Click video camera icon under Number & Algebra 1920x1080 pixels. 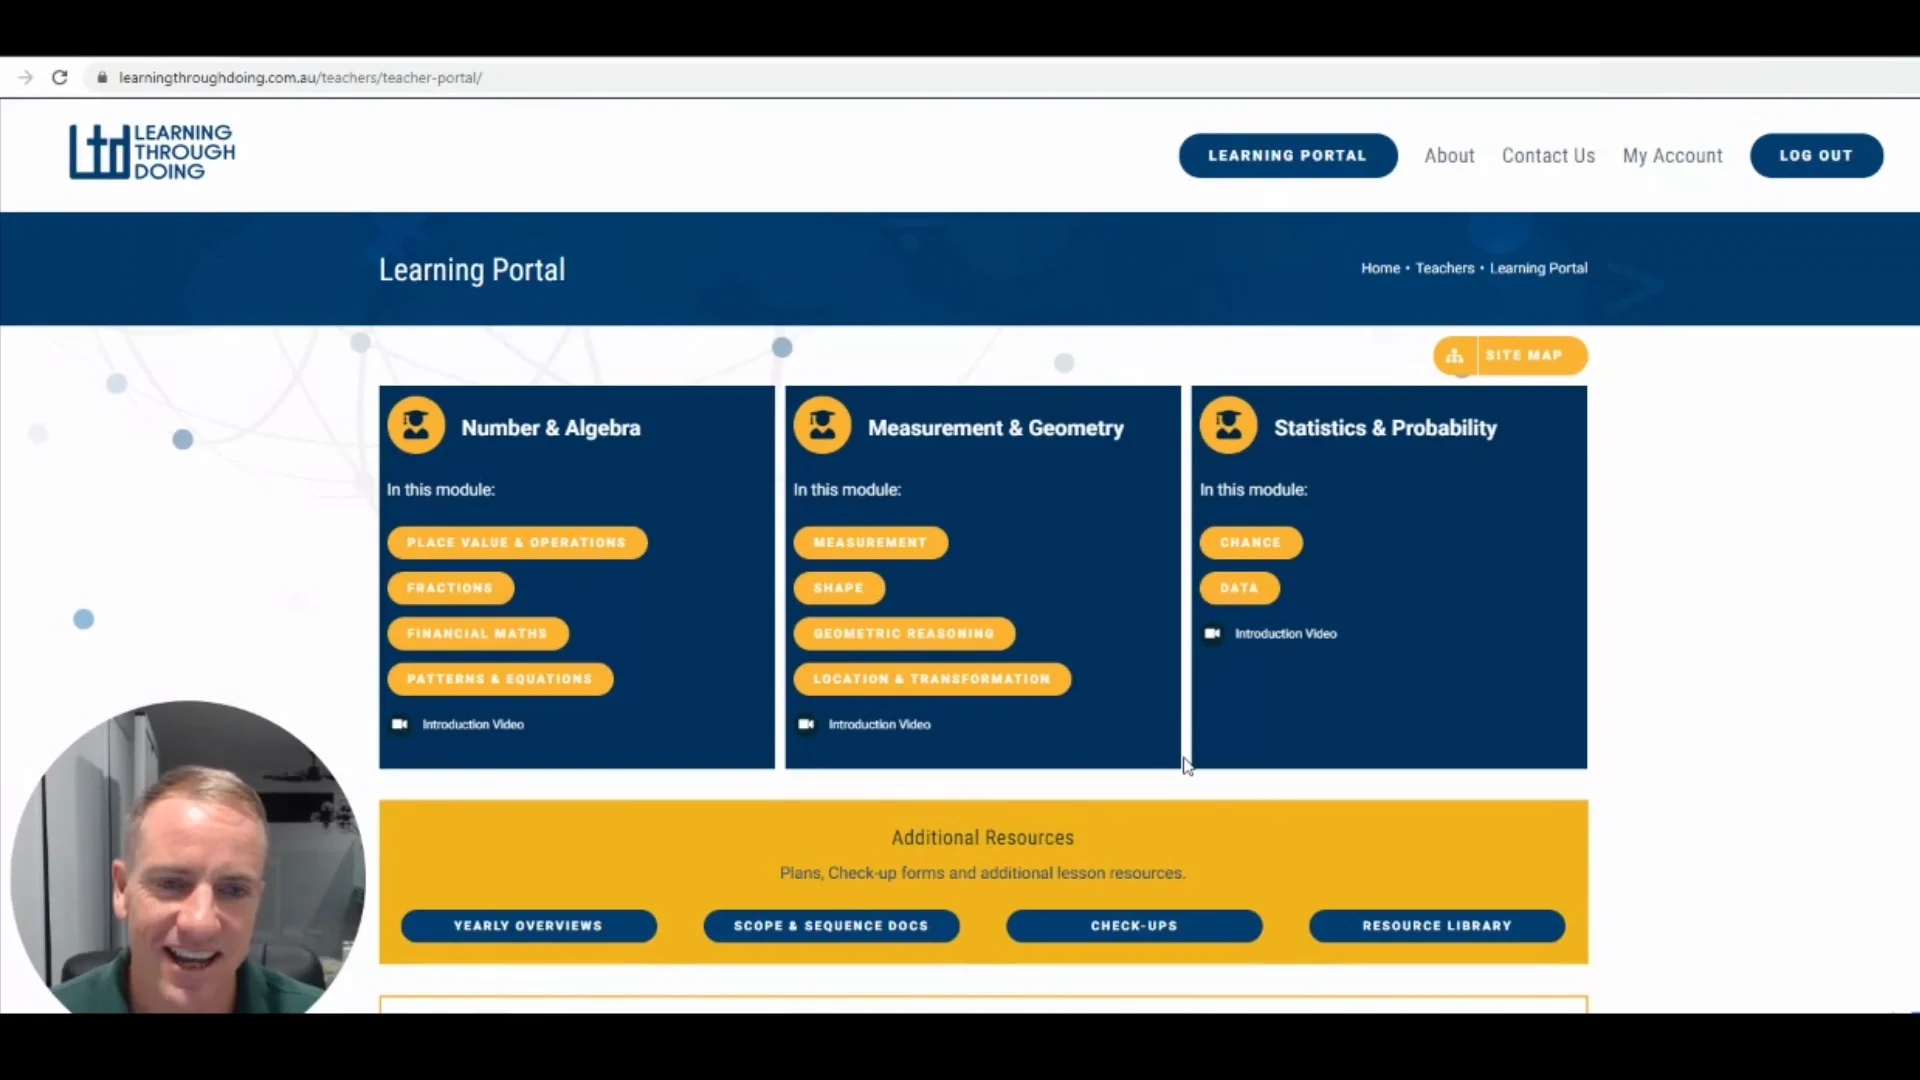click(400, 724)
